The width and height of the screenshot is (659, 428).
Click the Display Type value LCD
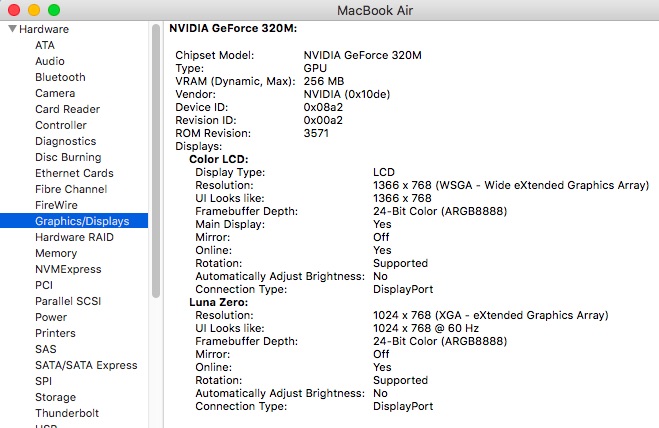tap(384, 172)
